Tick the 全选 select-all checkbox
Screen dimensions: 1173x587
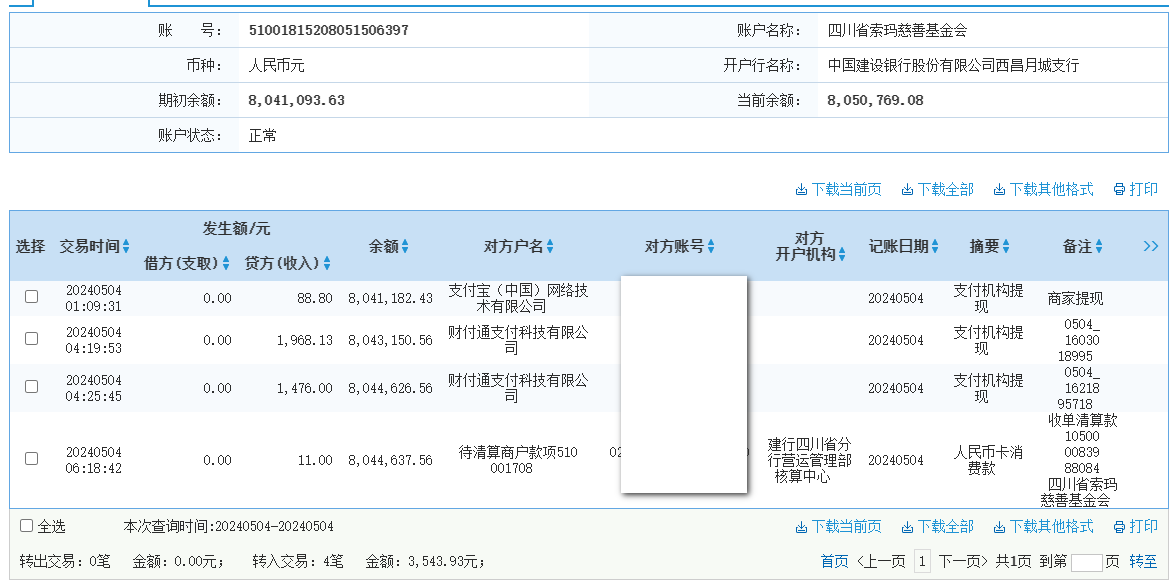pos(26,526)
